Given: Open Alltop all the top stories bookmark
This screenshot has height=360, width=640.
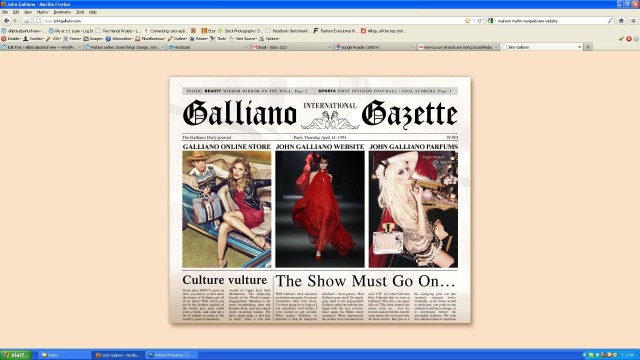Looking at the screenshot, I should 383,31.
